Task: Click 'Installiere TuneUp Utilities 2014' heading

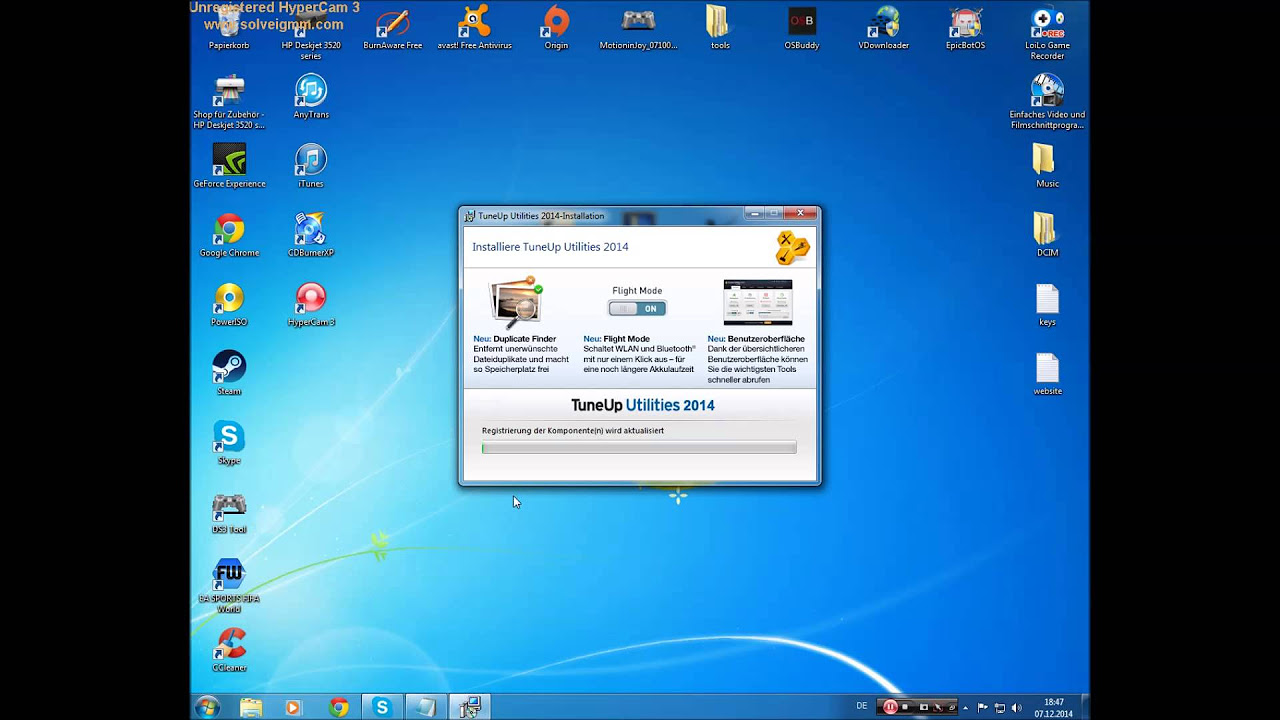Action: 550,247
